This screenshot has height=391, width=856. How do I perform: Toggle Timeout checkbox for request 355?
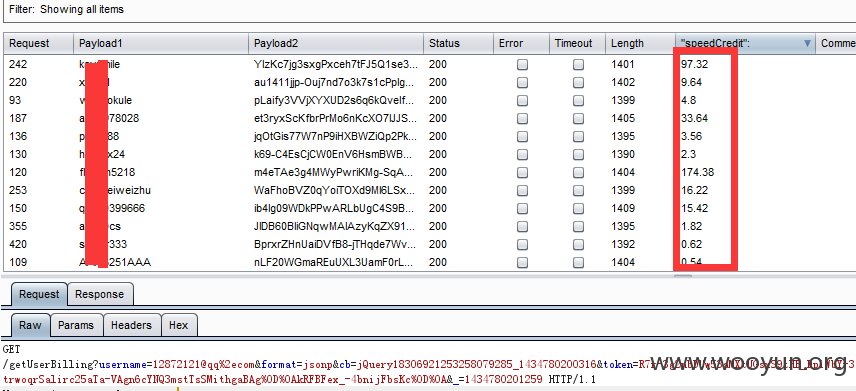pos(578,227)
